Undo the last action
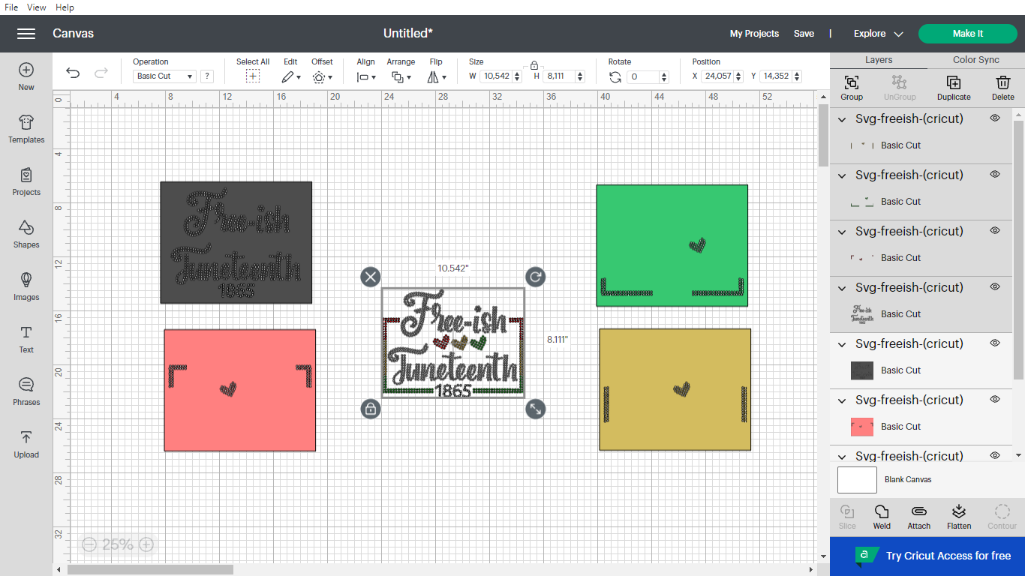Viewport: 1025px width, 576px height. point(73,73)
